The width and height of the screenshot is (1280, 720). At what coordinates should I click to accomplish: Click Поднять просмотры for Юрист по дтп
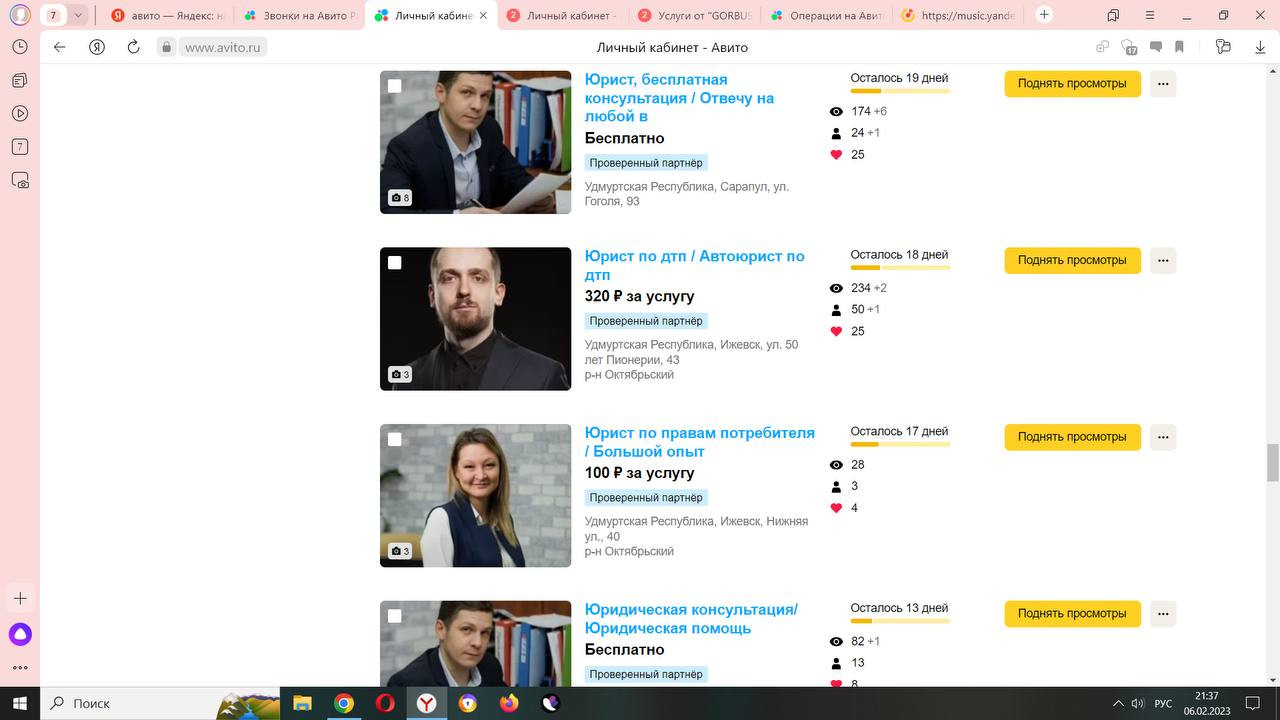(x=1072, y=260)
